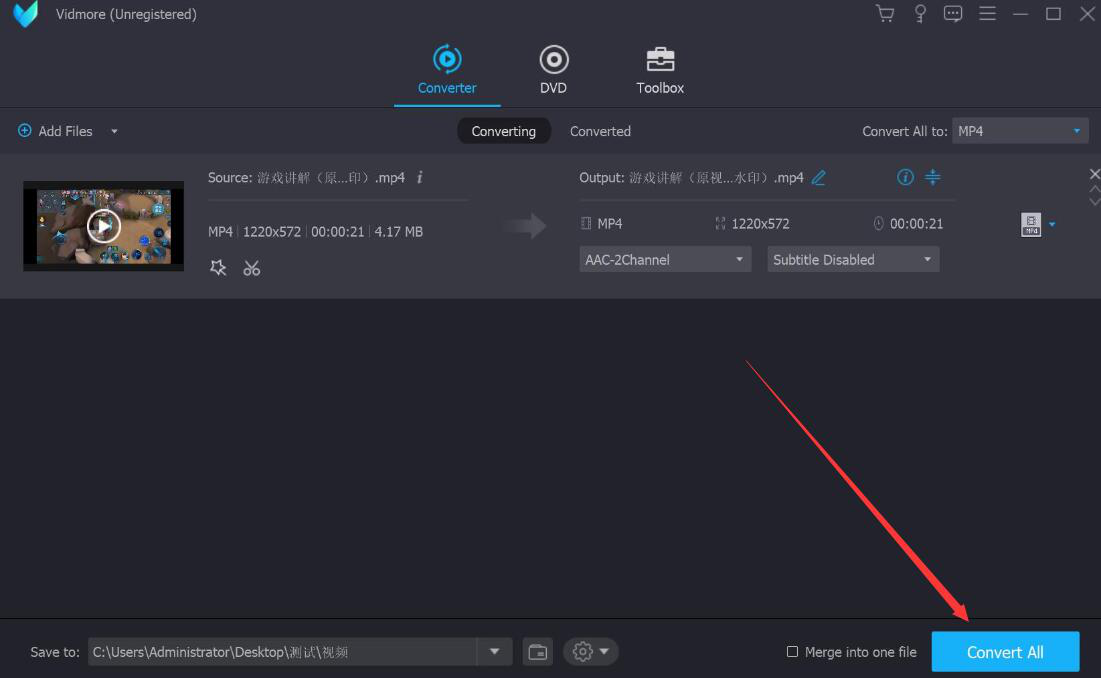The image size is (1101, 678).
Task: Click Add Files button
Action: pyautogui.click(x=55, y=131)
